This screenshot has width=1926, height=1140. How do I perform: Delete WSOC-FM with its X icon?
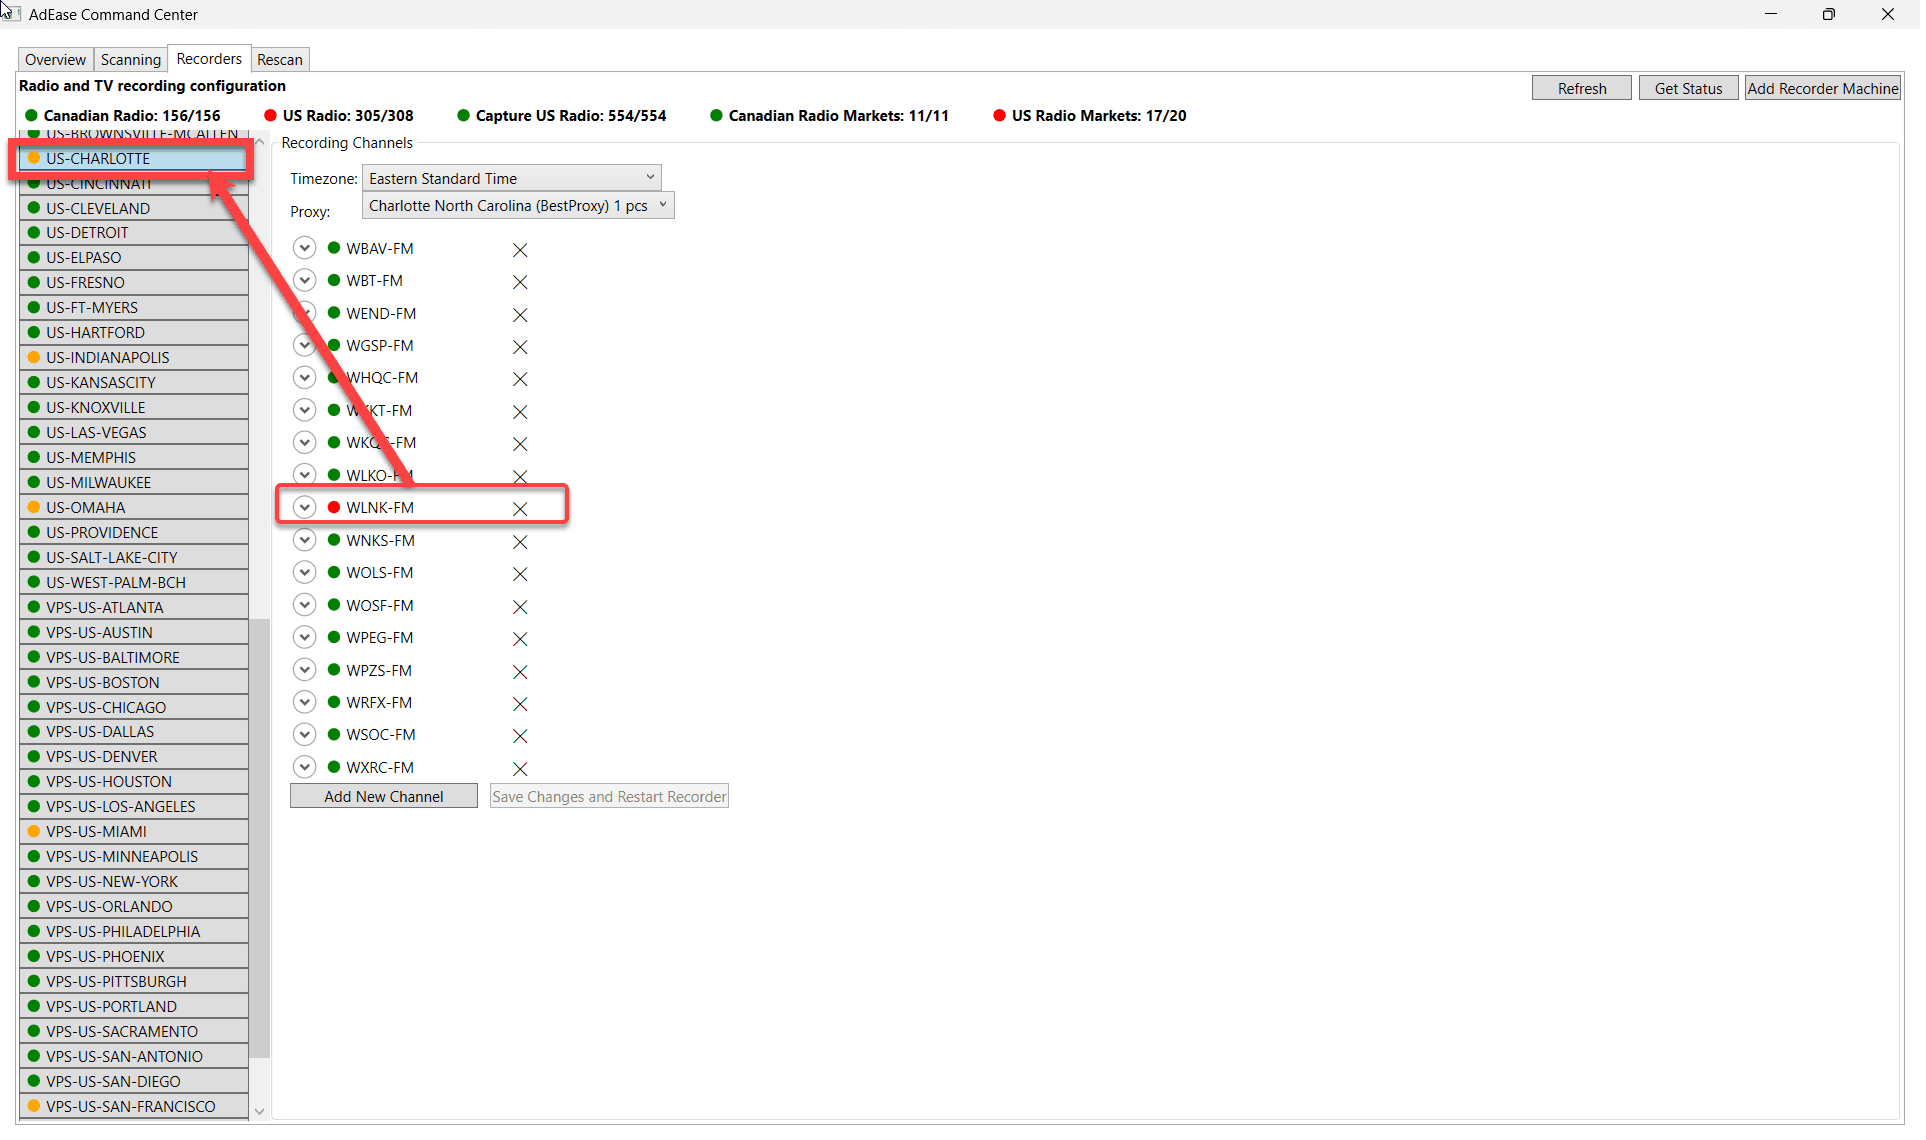(520, 736)
